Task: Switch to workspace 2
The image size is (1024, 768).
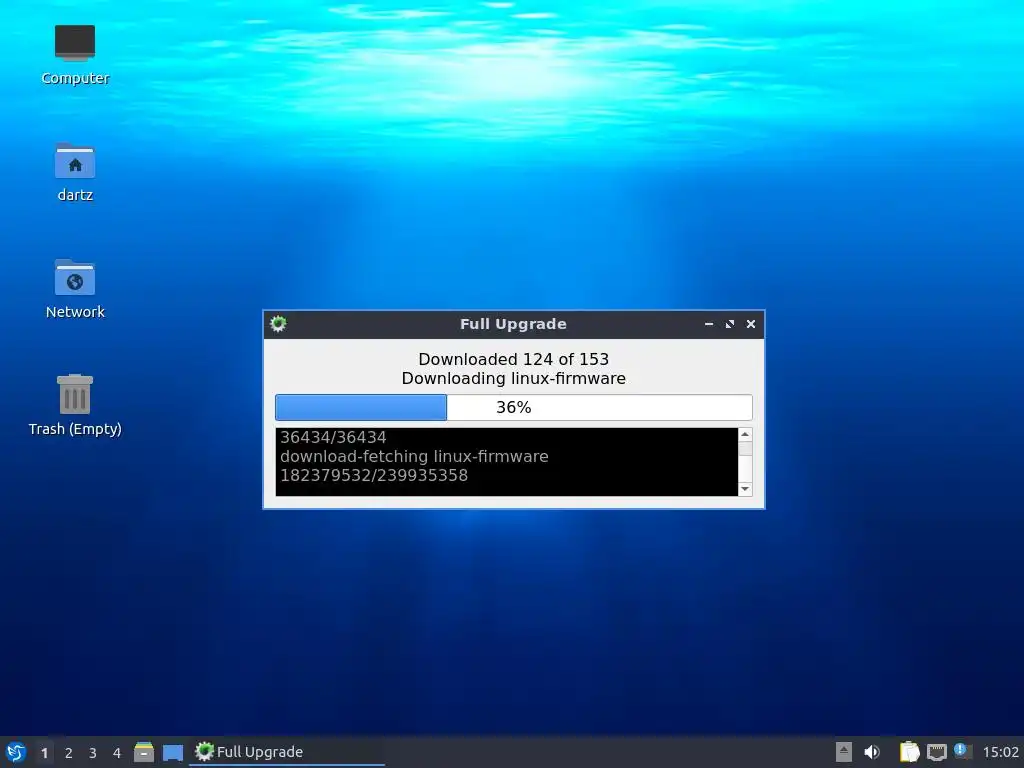Action: pos(69,753)
